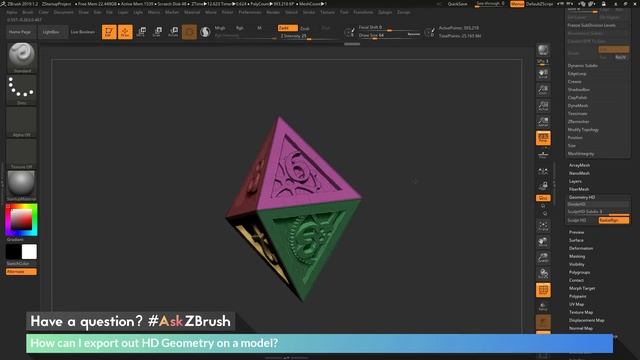Toggle Rgb mode

(x=240, y=28)
